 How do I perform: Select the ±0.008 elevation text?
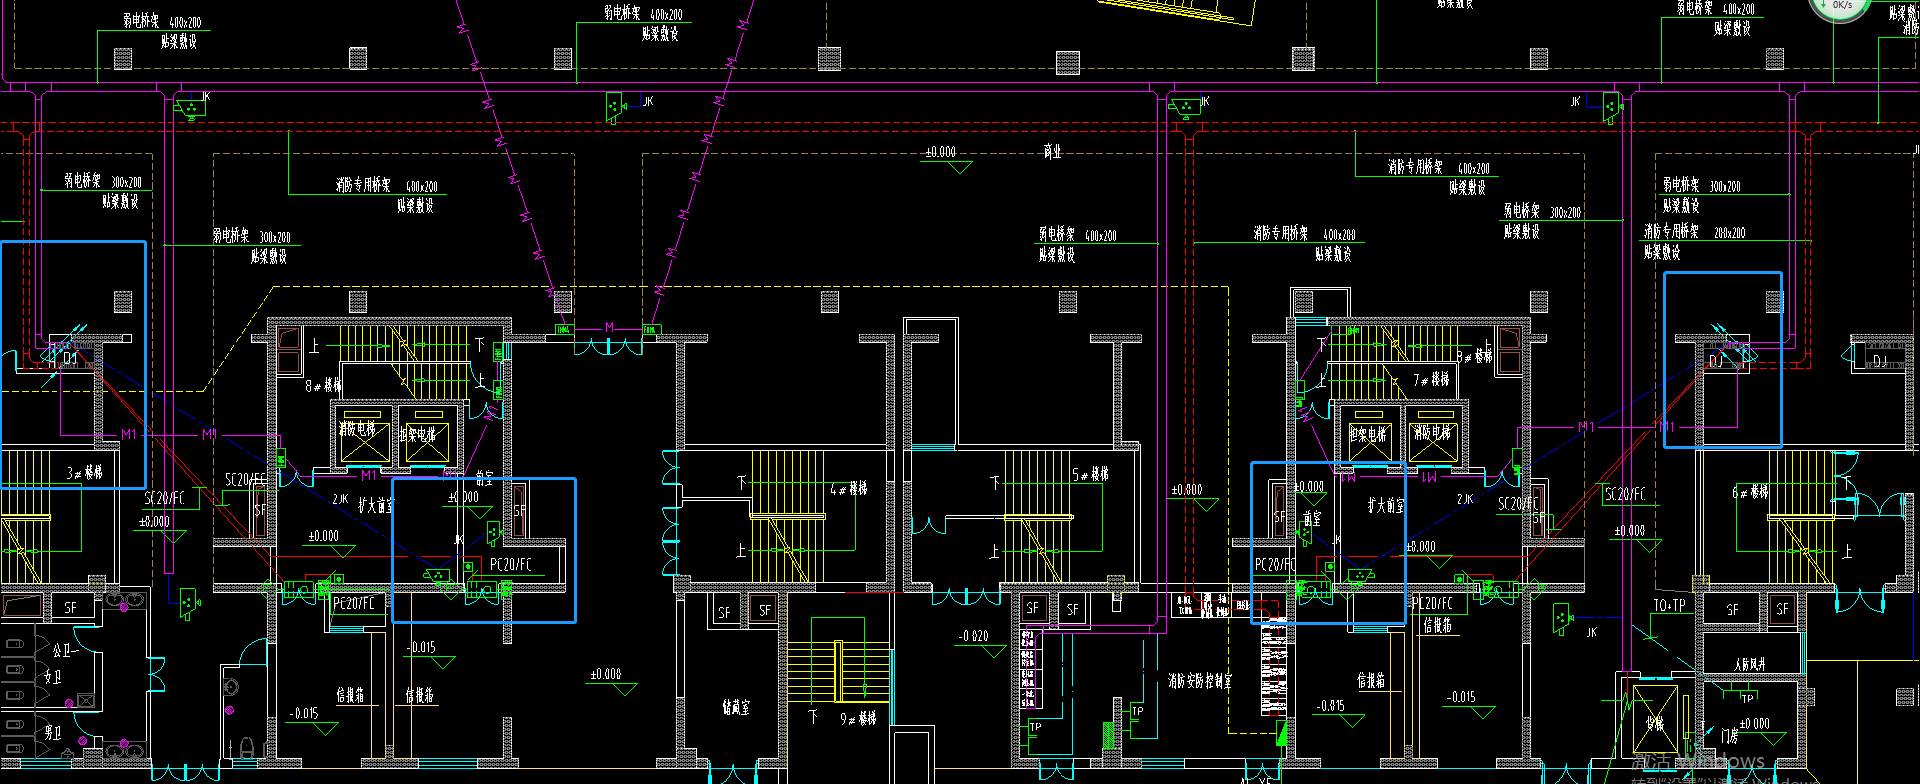click(x=605, y=674)
